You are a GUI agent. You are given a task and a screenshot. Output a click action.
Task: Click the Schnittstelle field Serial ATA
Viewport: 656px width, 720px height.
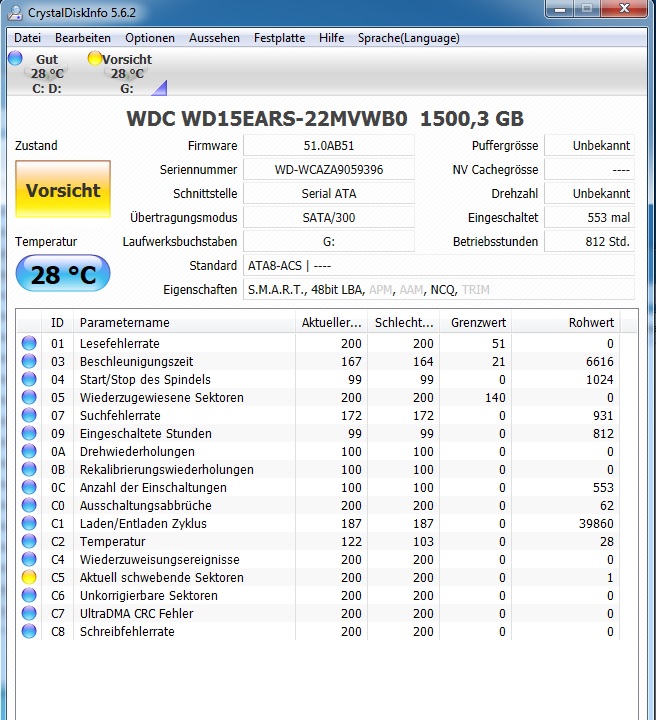click(329, 193)
